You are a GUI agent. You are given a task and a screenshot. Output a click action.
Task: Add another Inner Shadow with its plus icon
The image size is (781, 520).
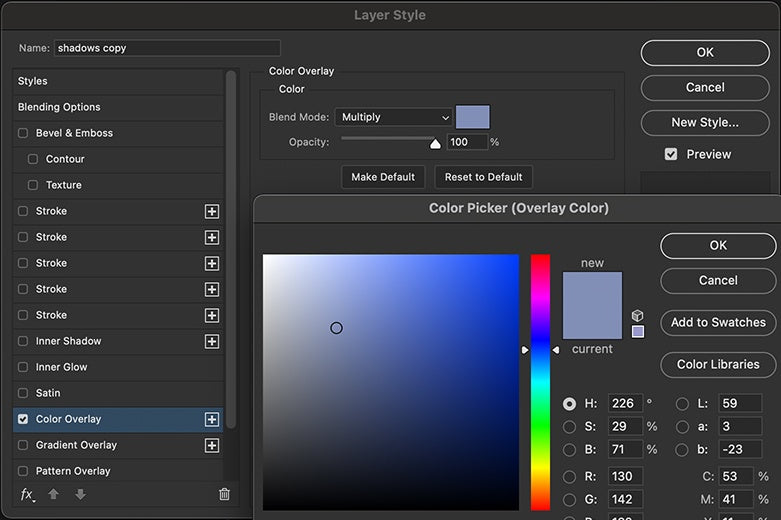212,341
